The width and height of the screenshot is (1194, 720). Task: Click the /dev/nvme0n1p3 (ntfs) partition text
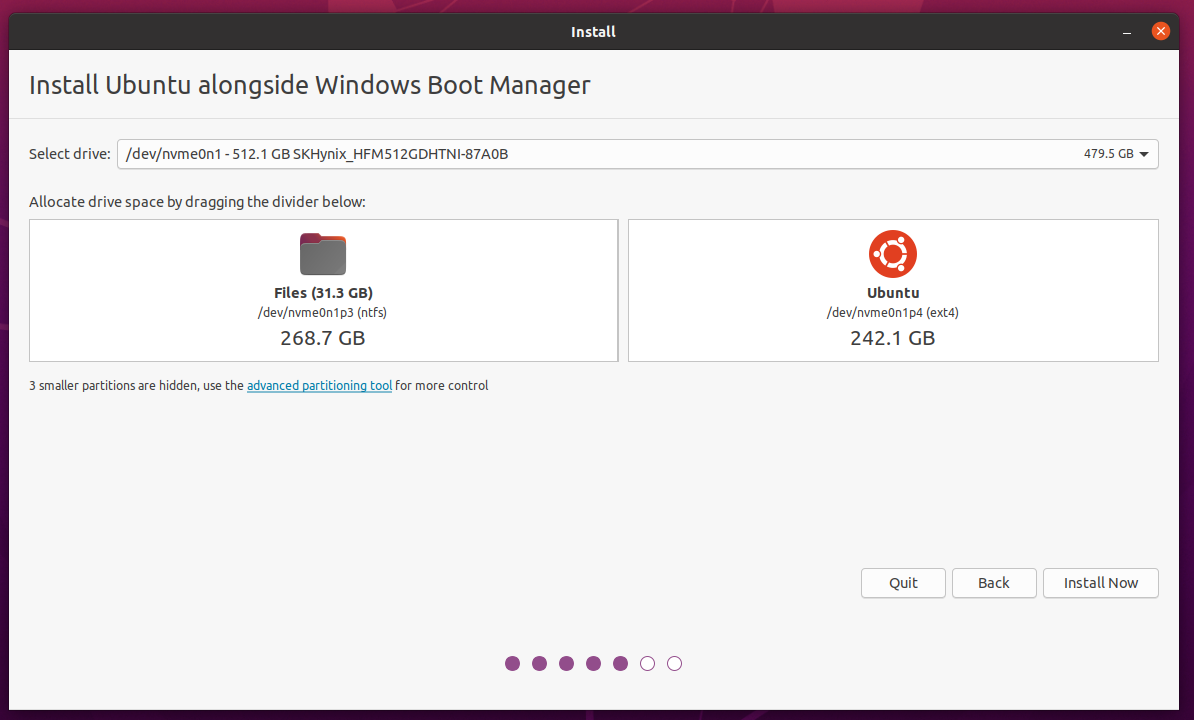coord(322,313)
